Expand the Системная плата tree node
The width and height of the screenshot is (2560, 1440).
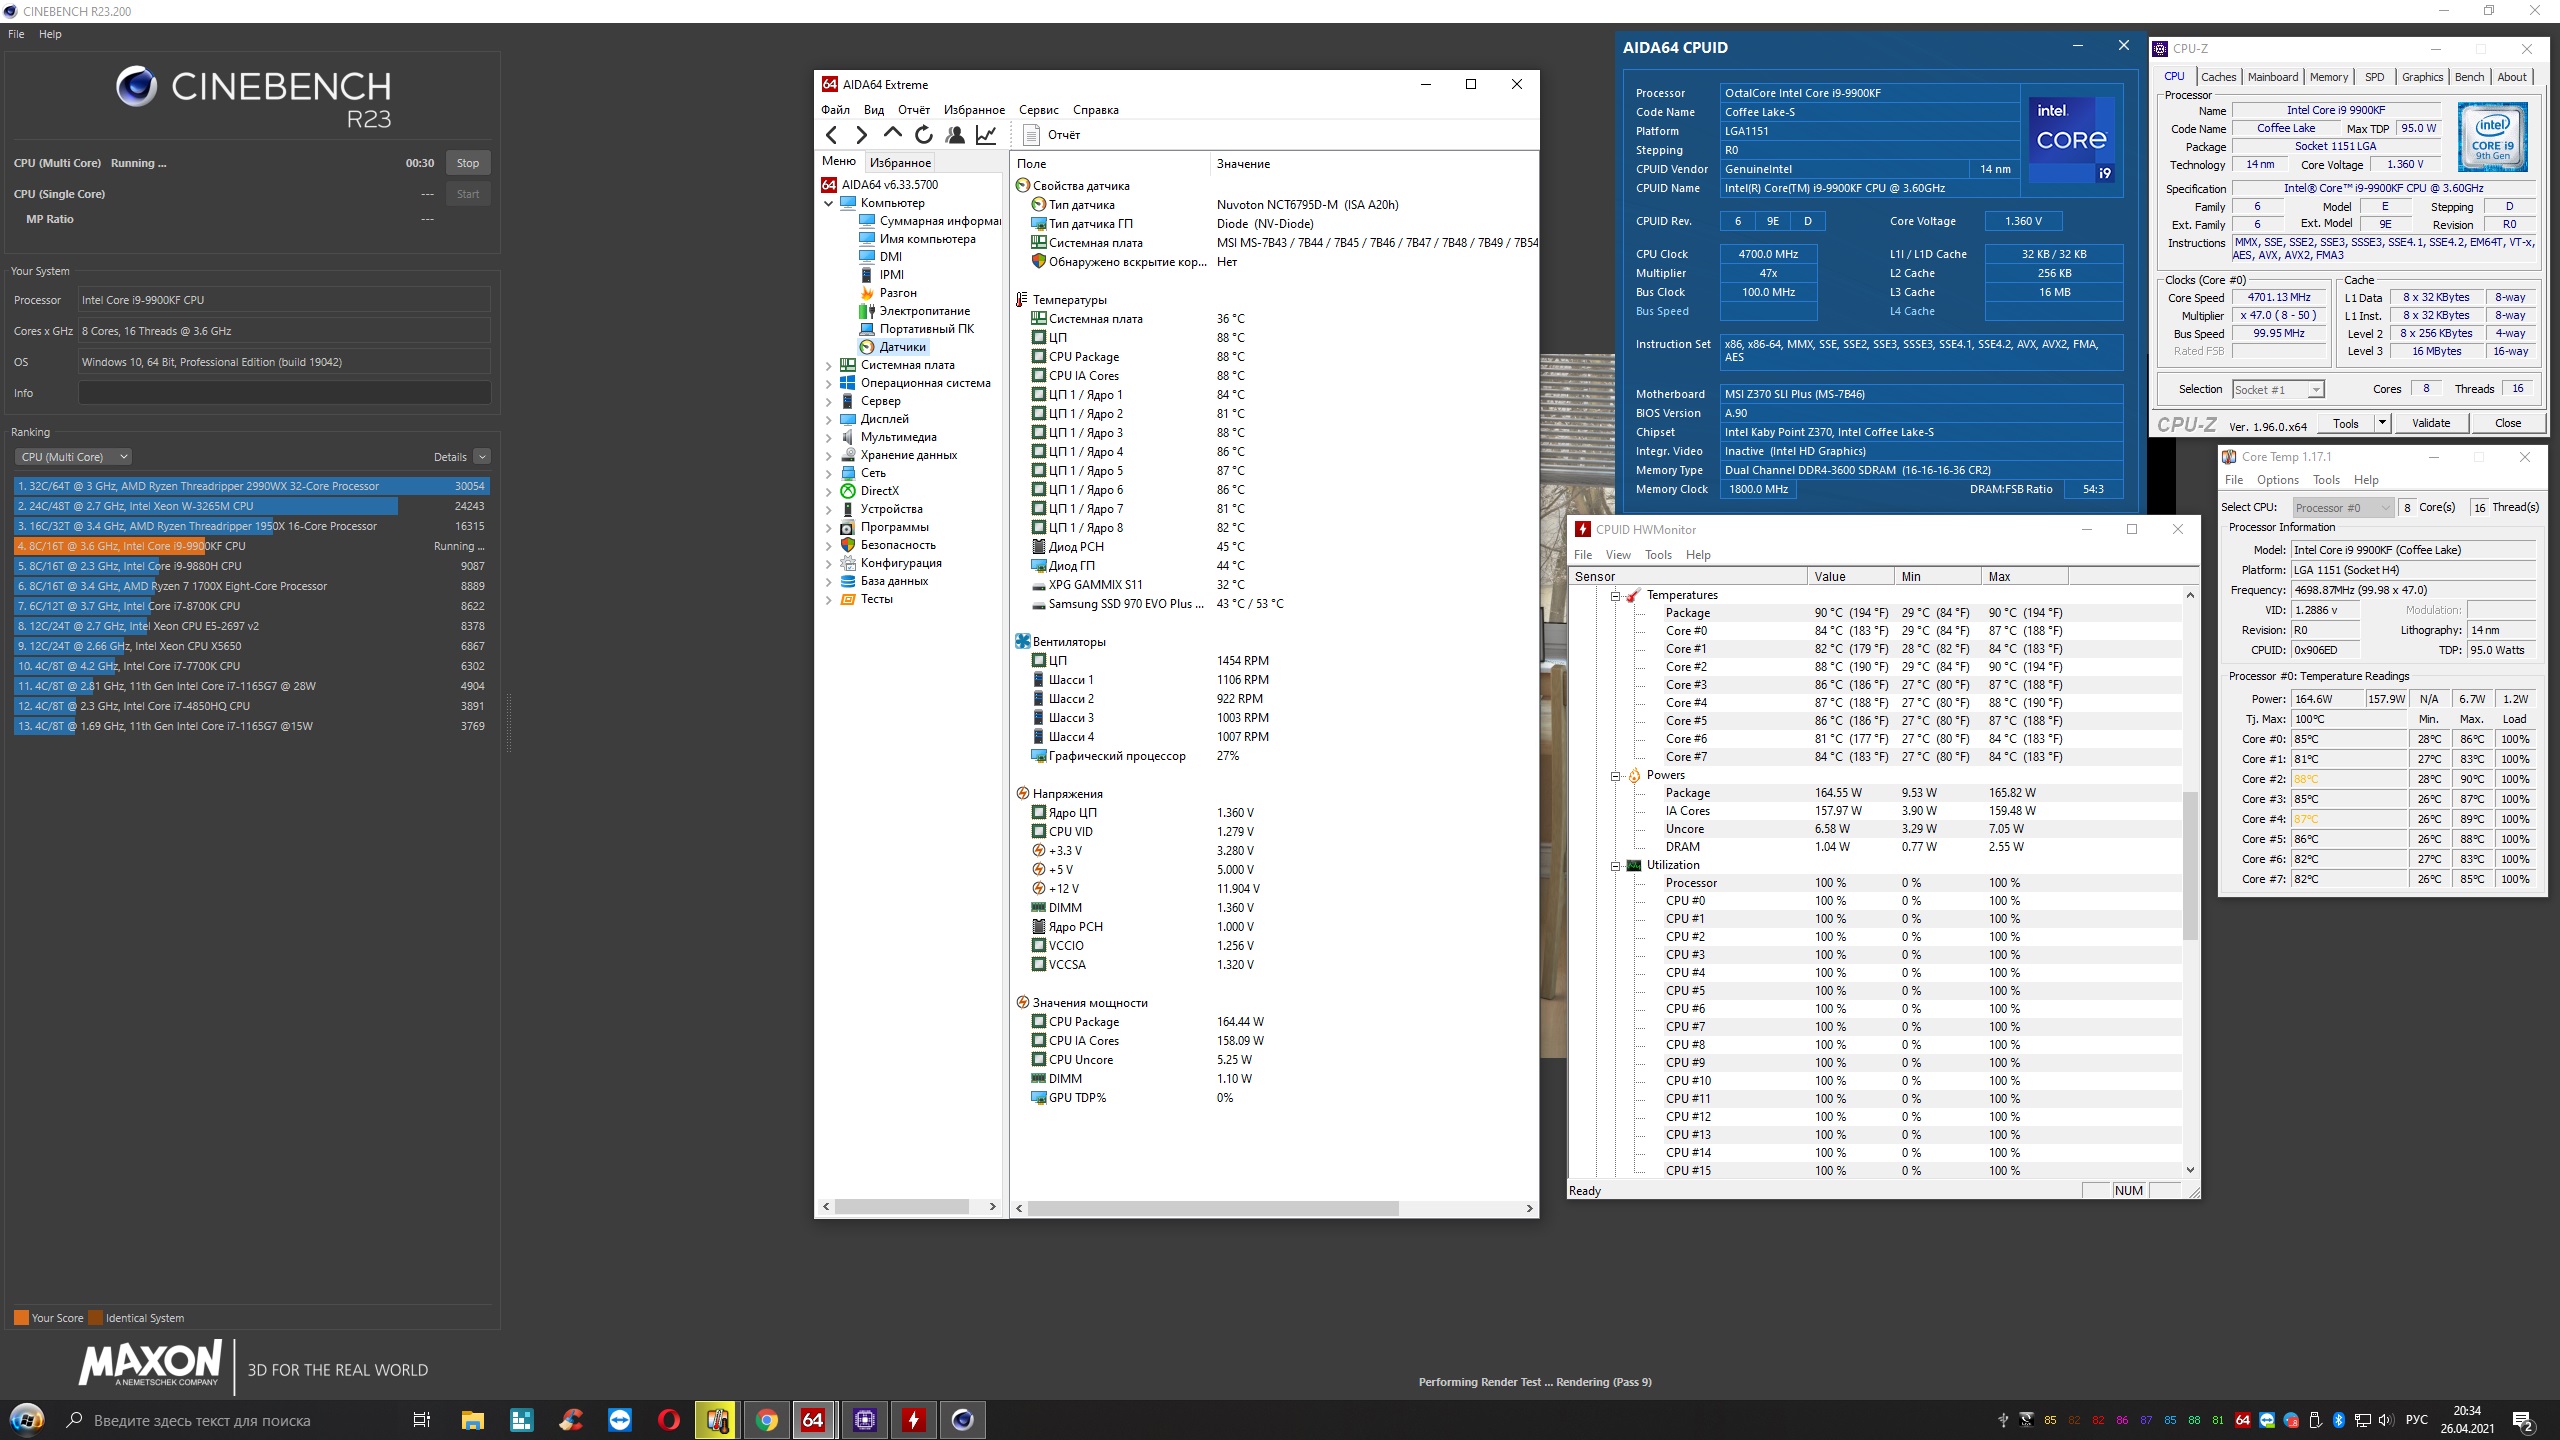(x=828, y=366)
